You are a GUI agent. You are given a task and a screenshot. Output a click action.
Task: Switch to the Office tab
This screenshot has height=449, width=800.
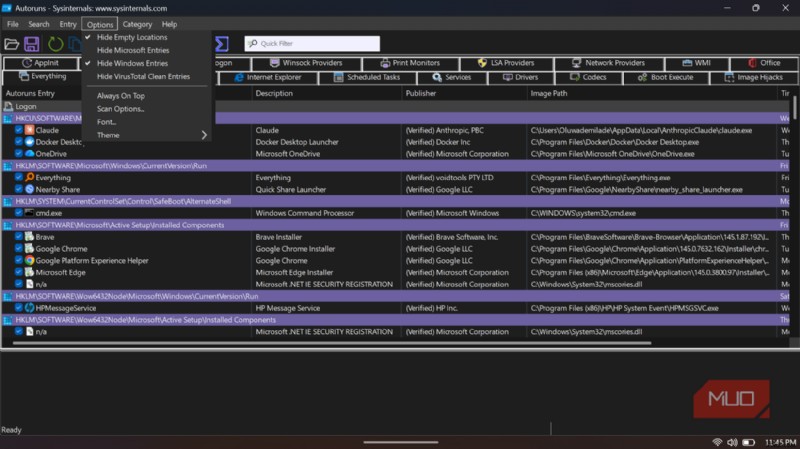point(764,63)
